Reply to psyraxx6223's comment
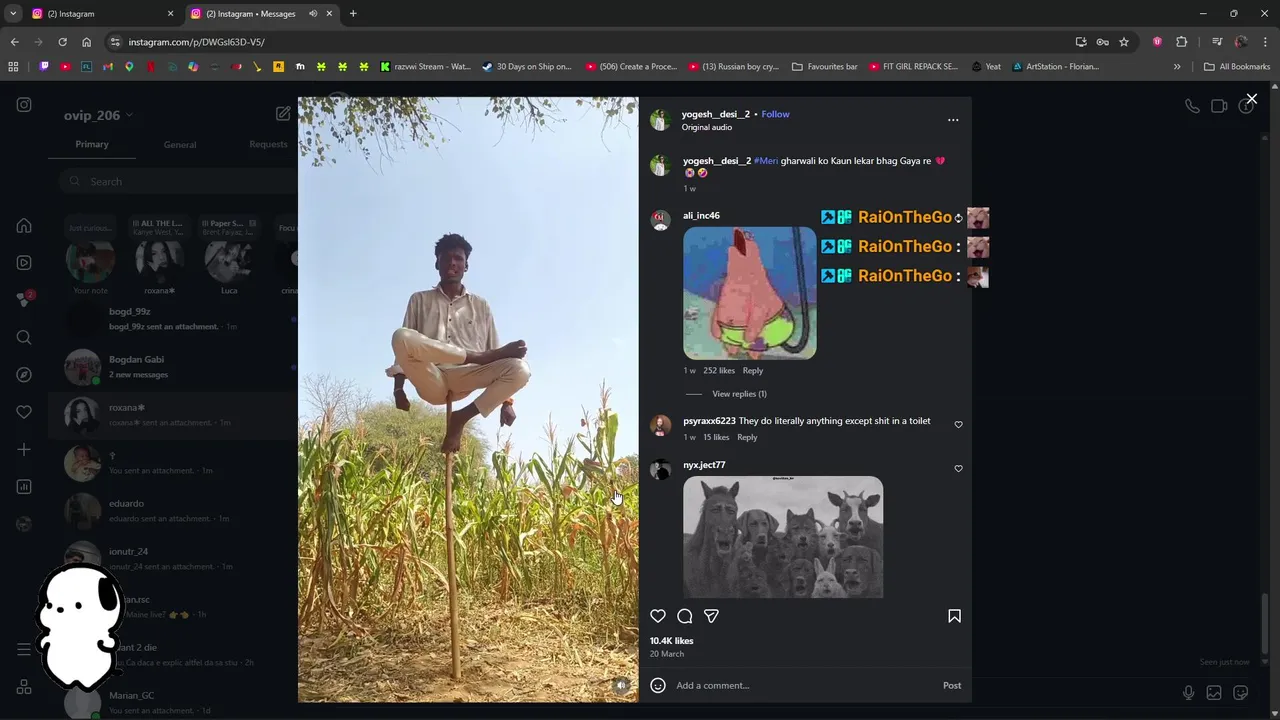This screenshot has height=720, width=1280. point(747,437)
